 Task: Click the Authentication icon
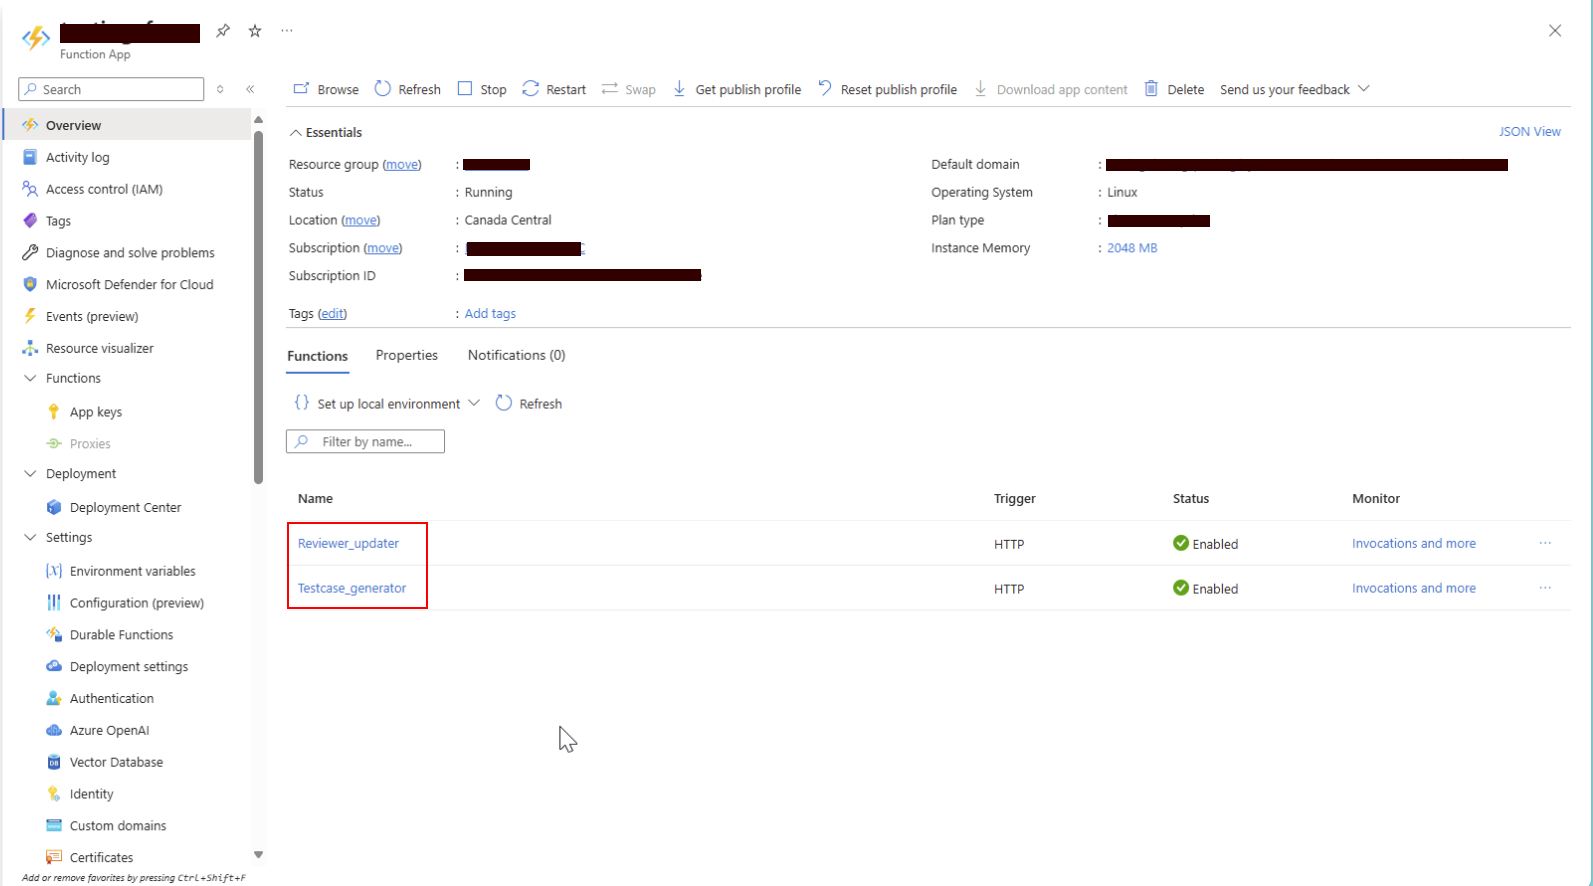point(54,698)
